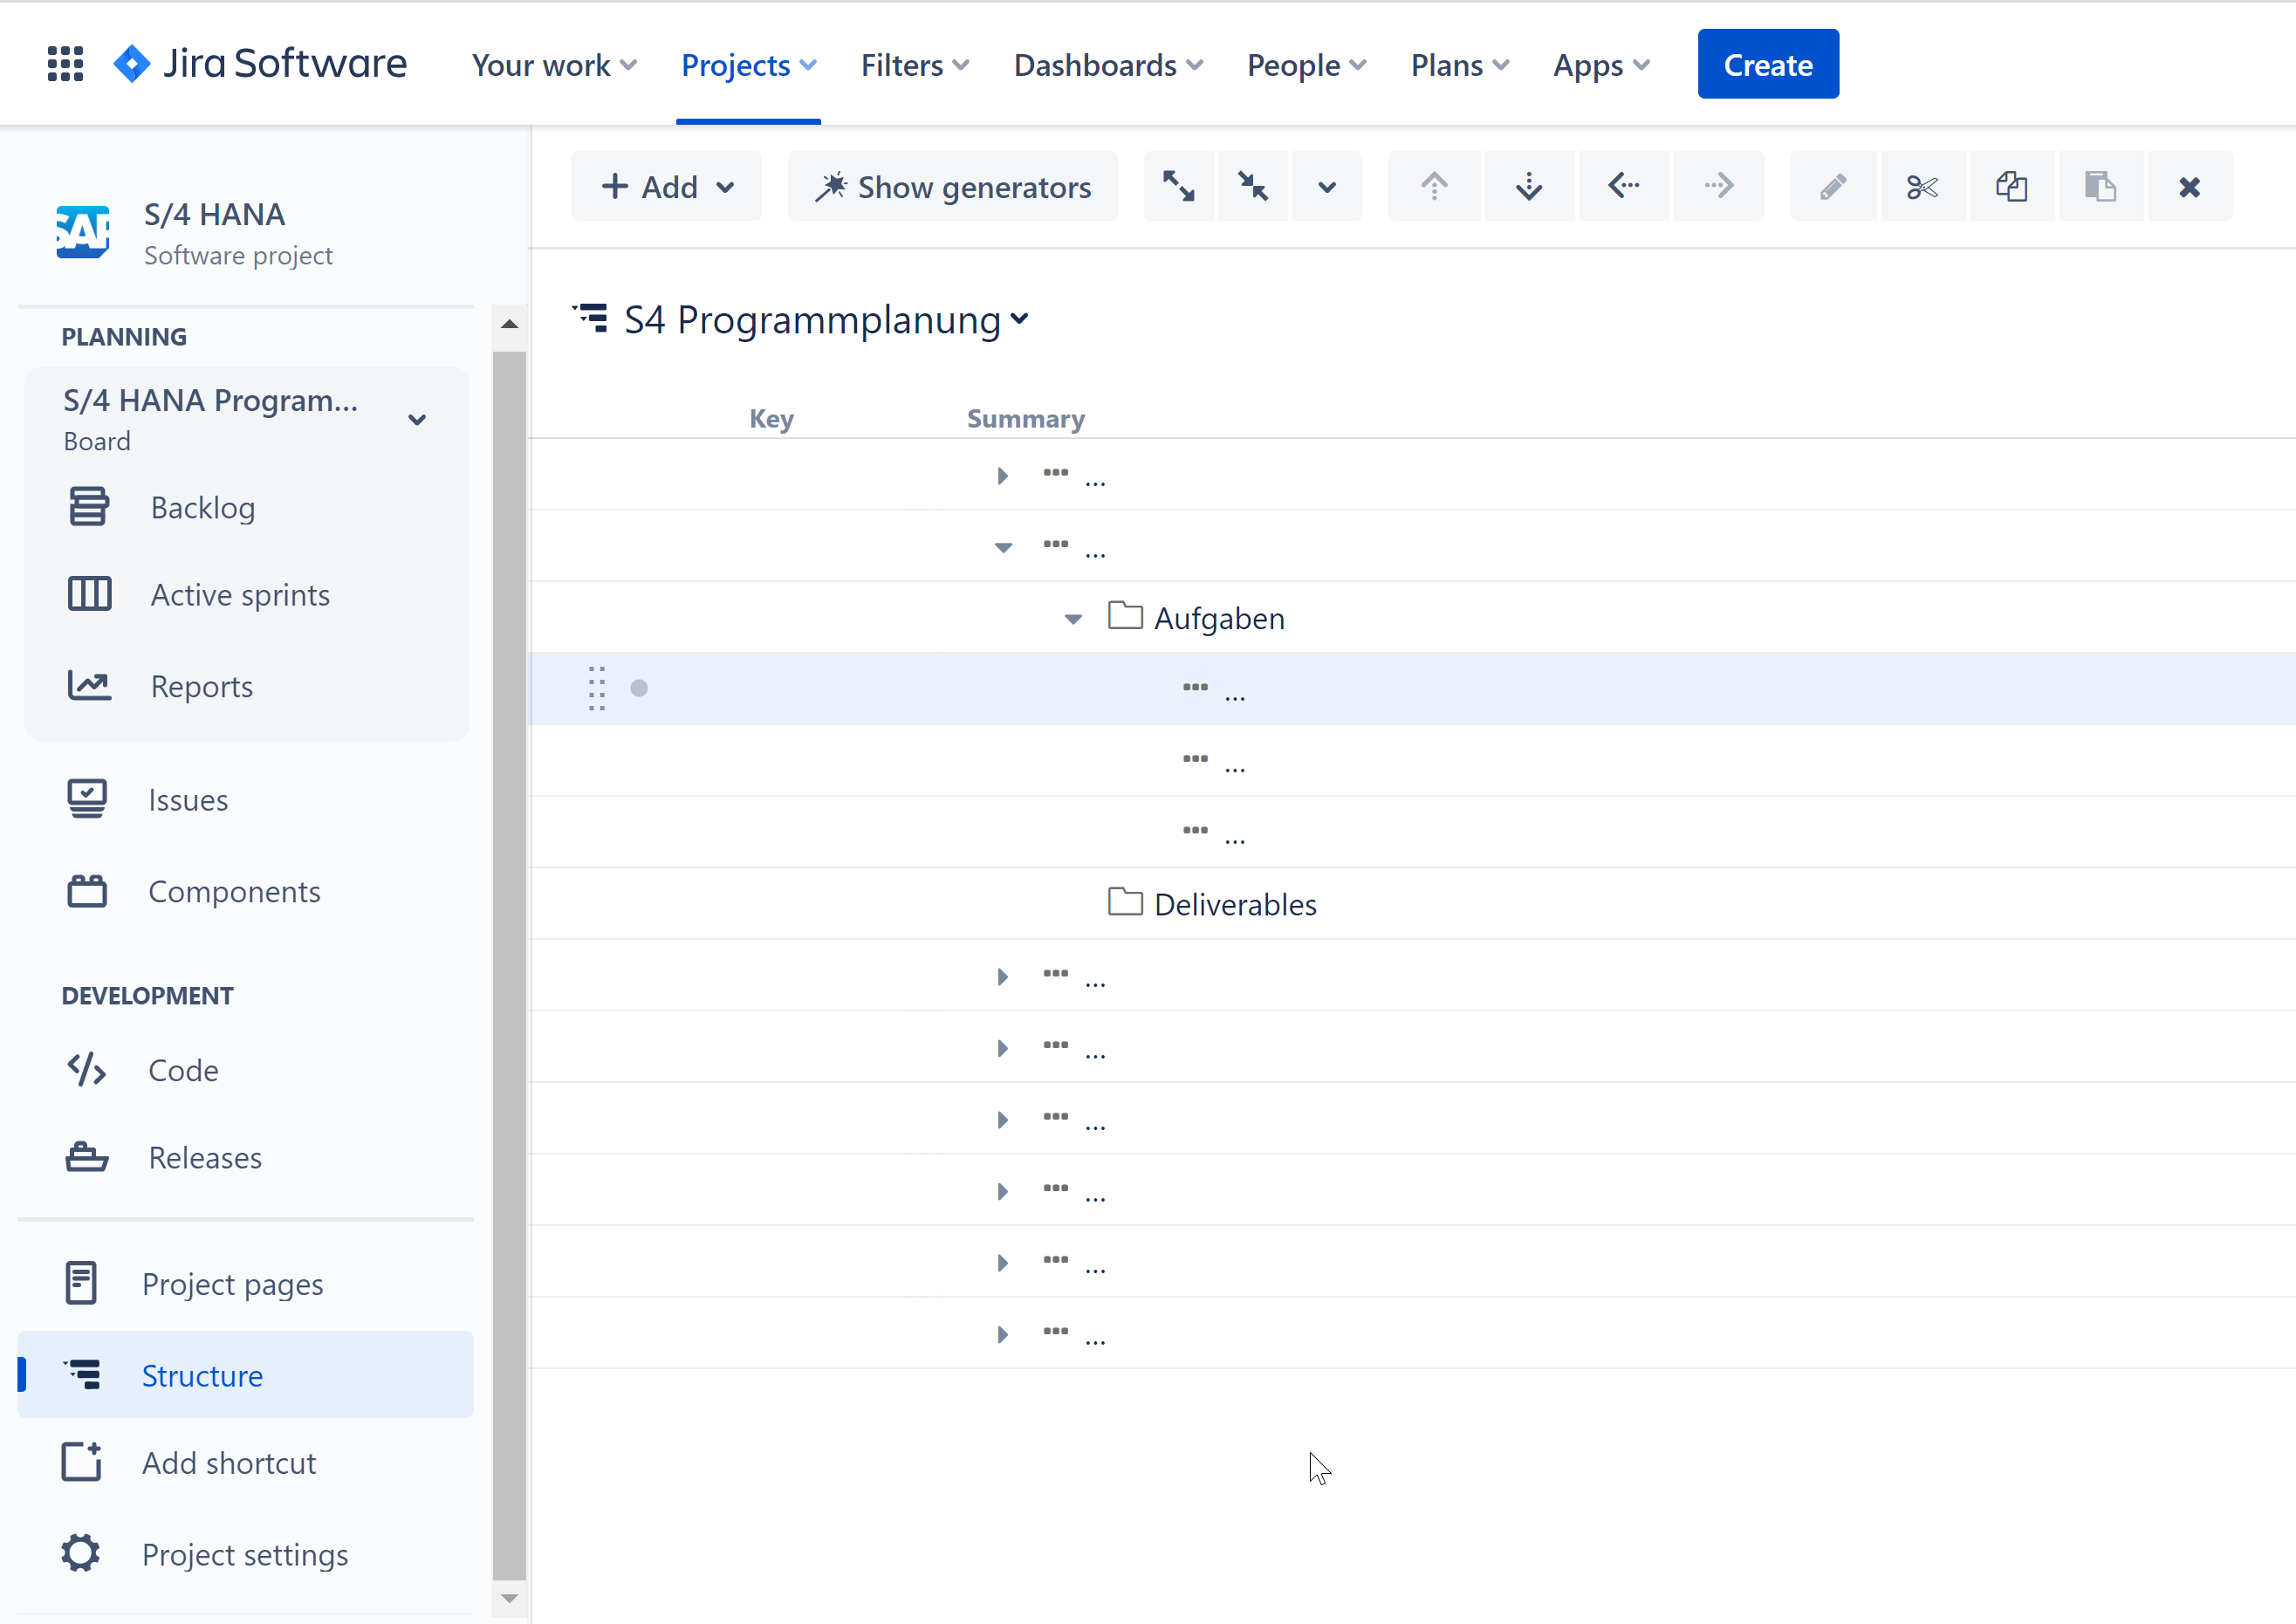Screen dimensions: 2296x1624
Task: Click the paste icon in toolbar
Action: [x=2099, y=186]
